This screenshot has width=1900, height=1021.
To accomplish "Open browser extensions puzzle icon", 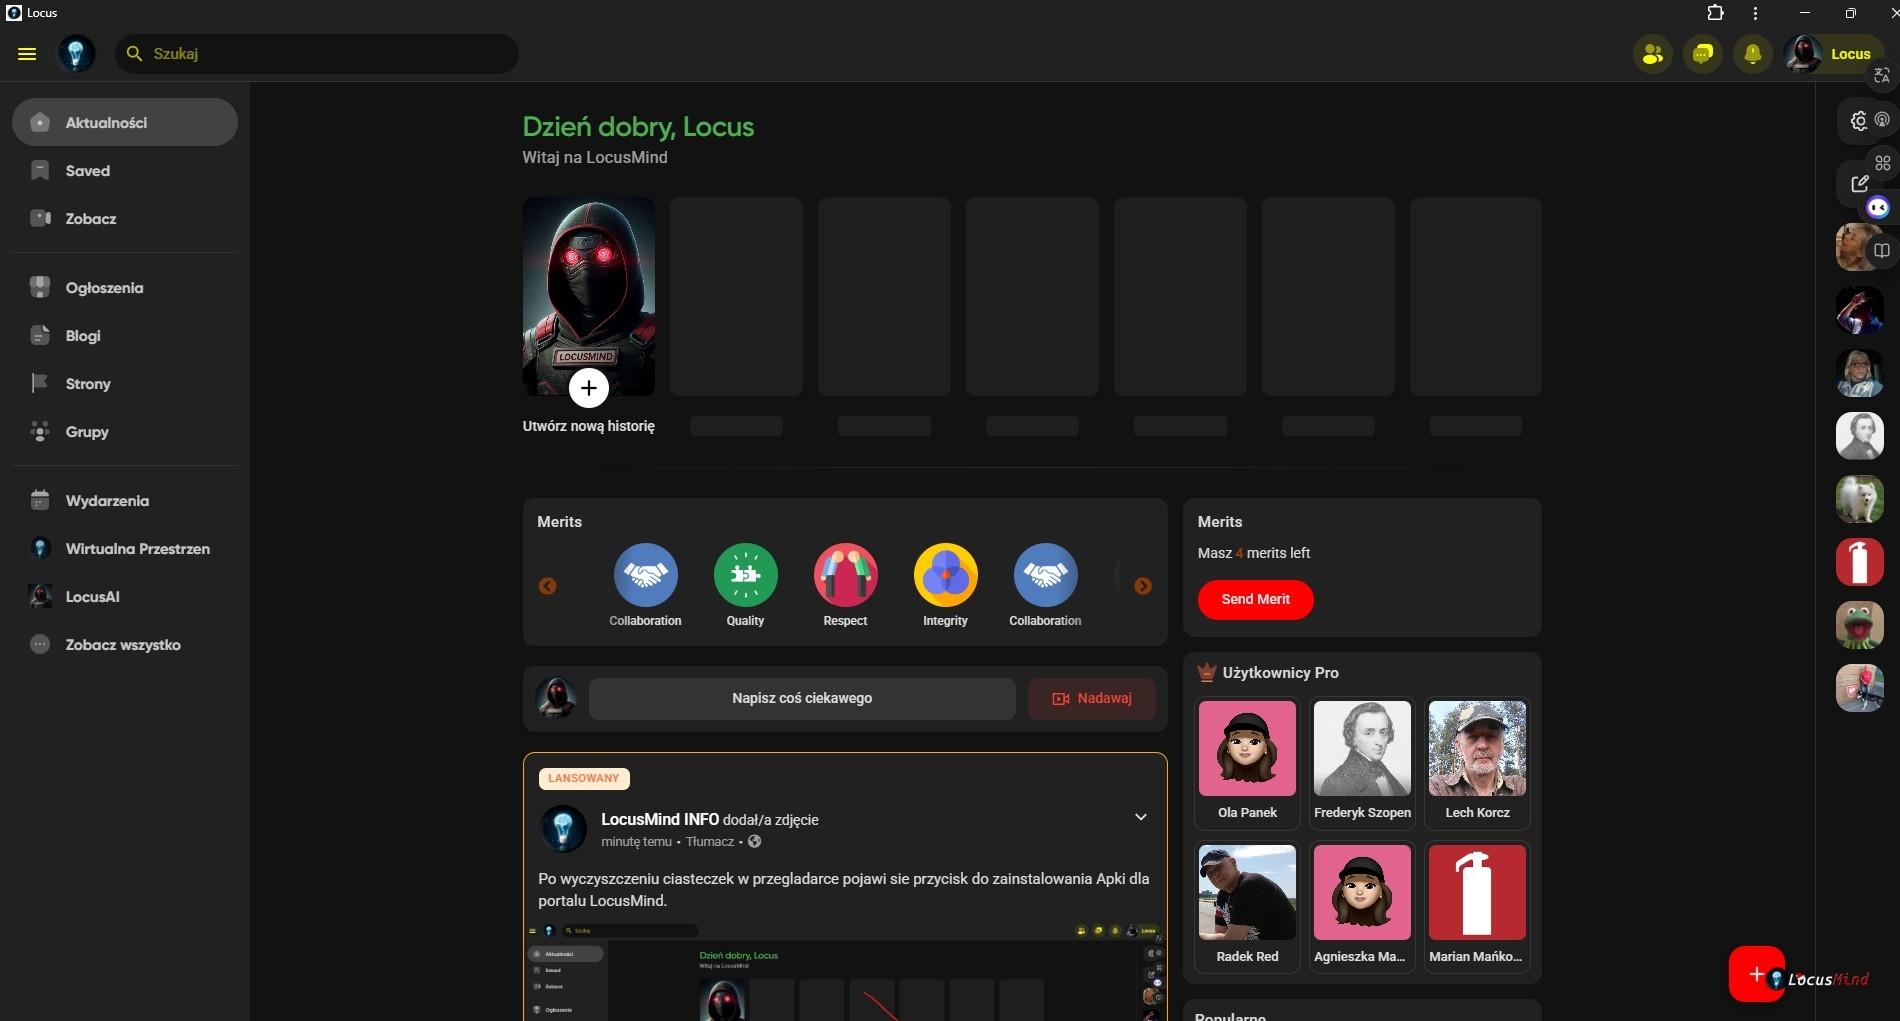I will 1715,13.
